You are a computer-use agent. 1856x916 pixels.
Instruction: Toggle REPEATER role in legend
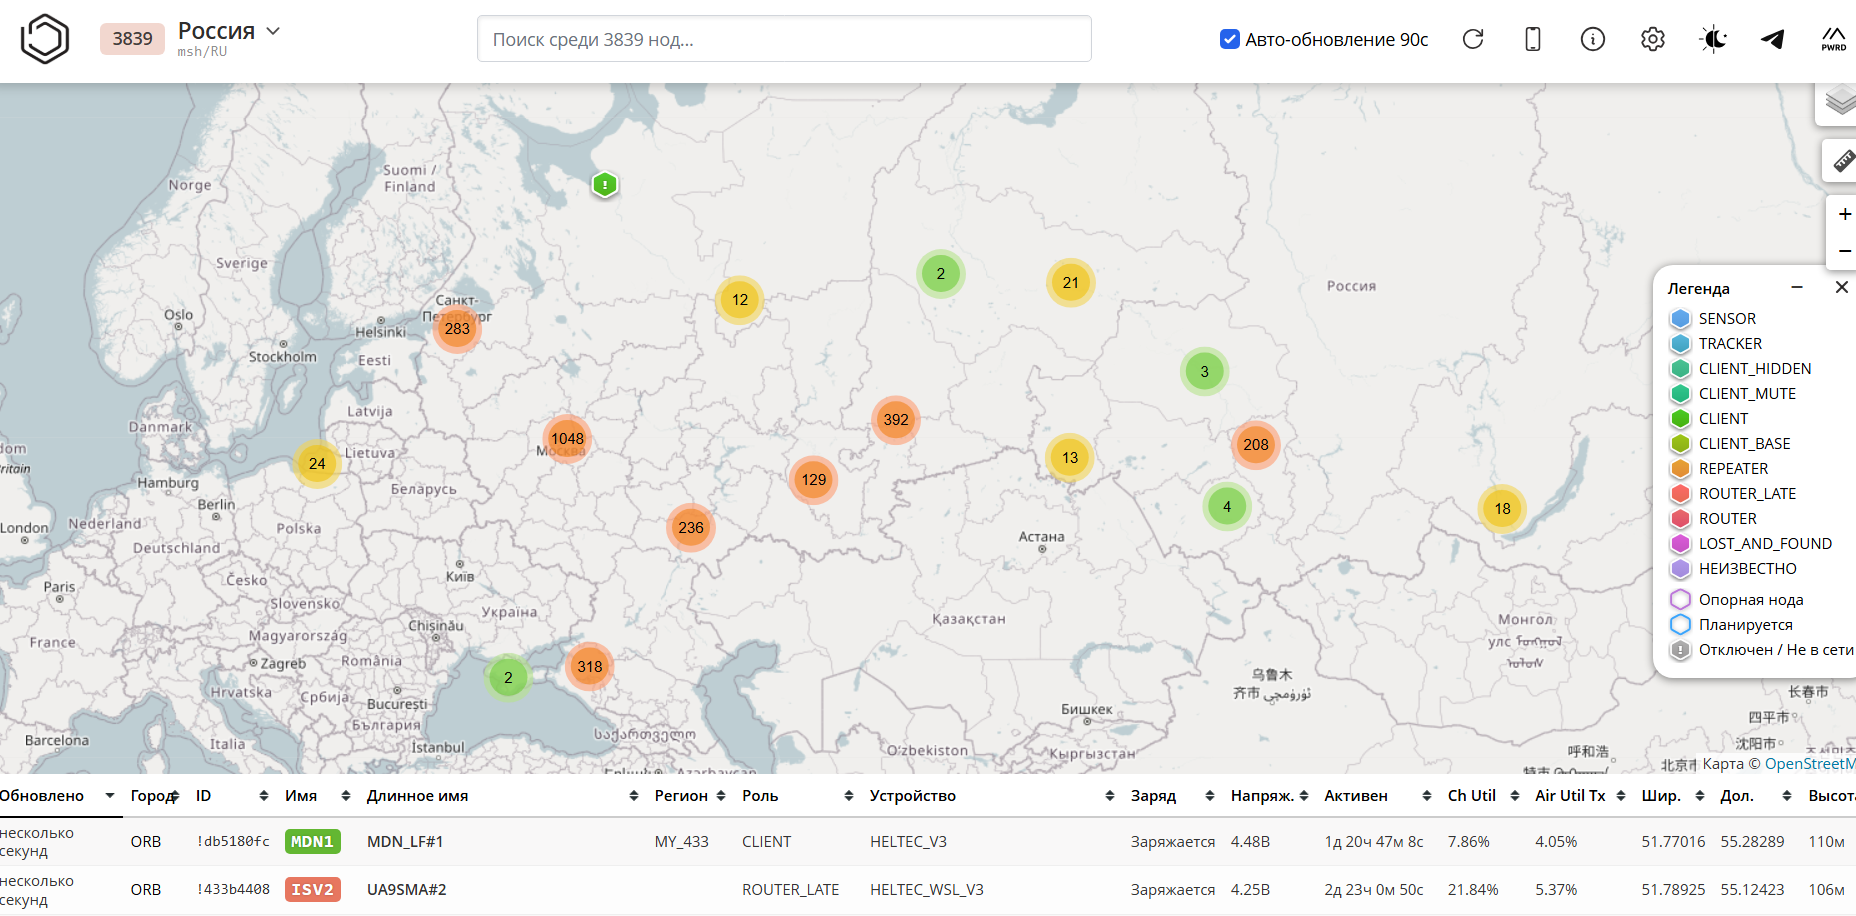coord(1732,469)
